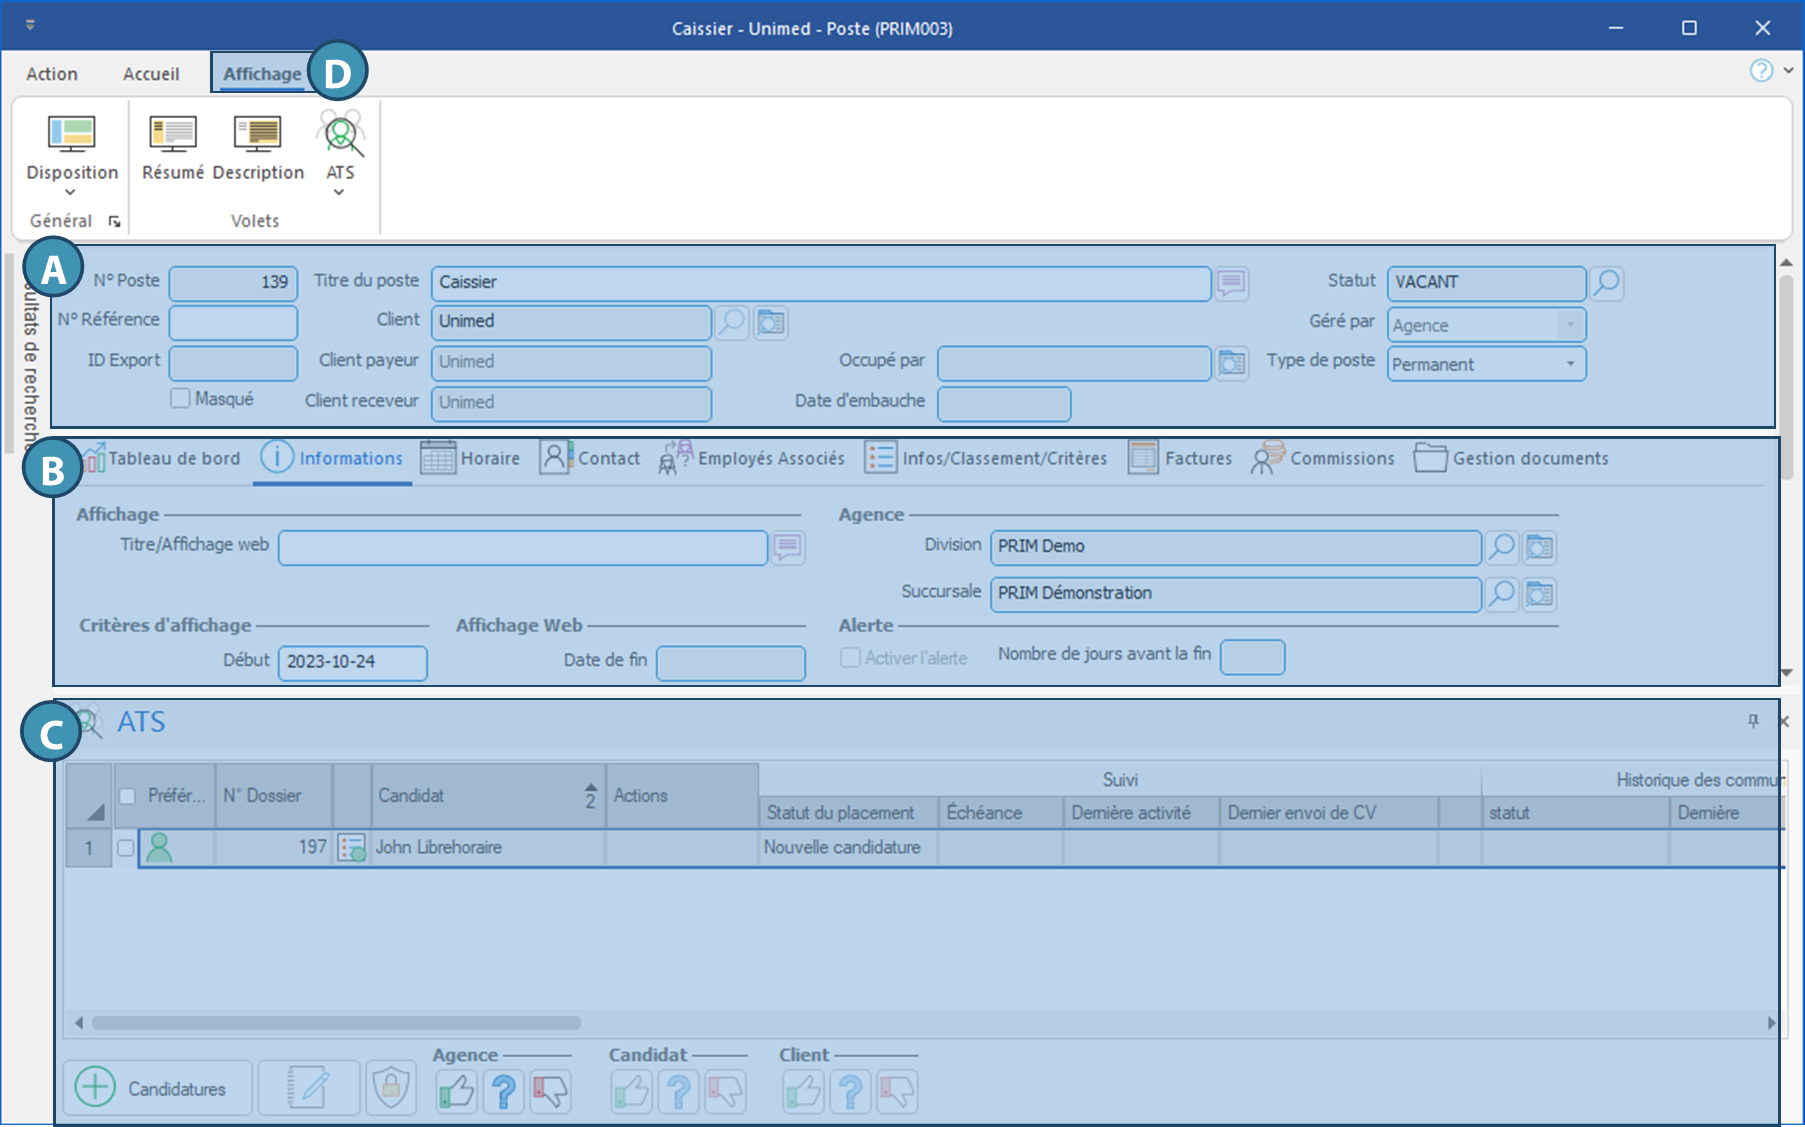Open the help options chevron
Viewport: 1805px width, 1127px height.
point(1788,71)
